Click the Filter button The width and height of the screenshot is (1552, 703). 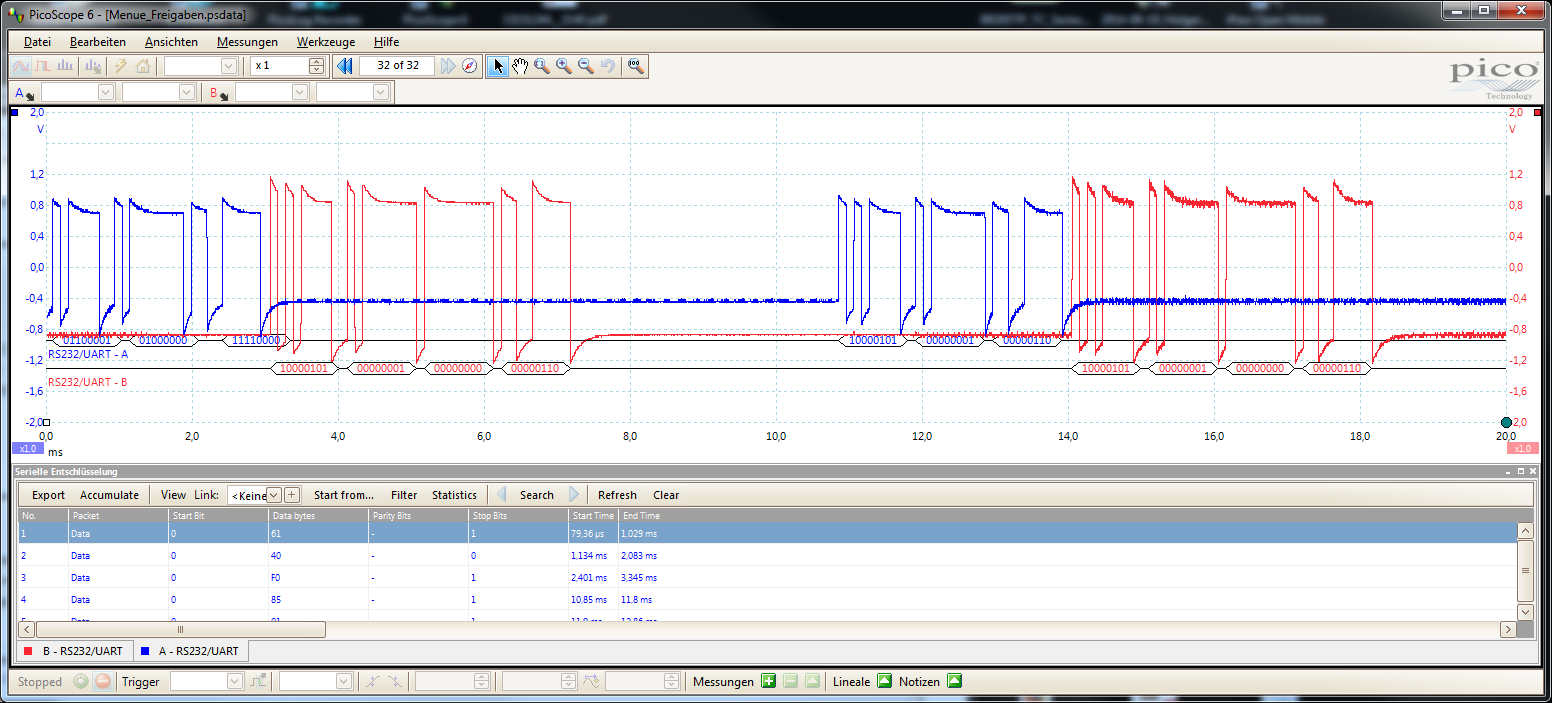(x=404, y=495)
